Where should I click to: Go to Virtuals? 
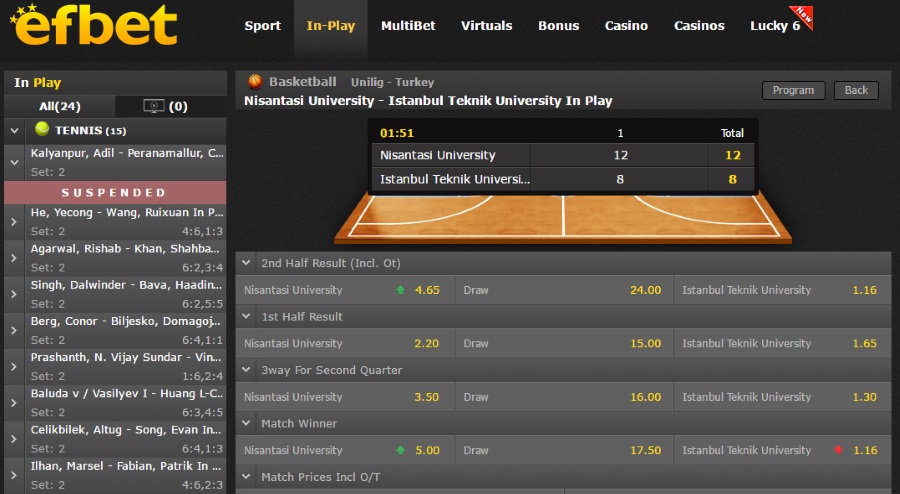[x=486, y=26]
